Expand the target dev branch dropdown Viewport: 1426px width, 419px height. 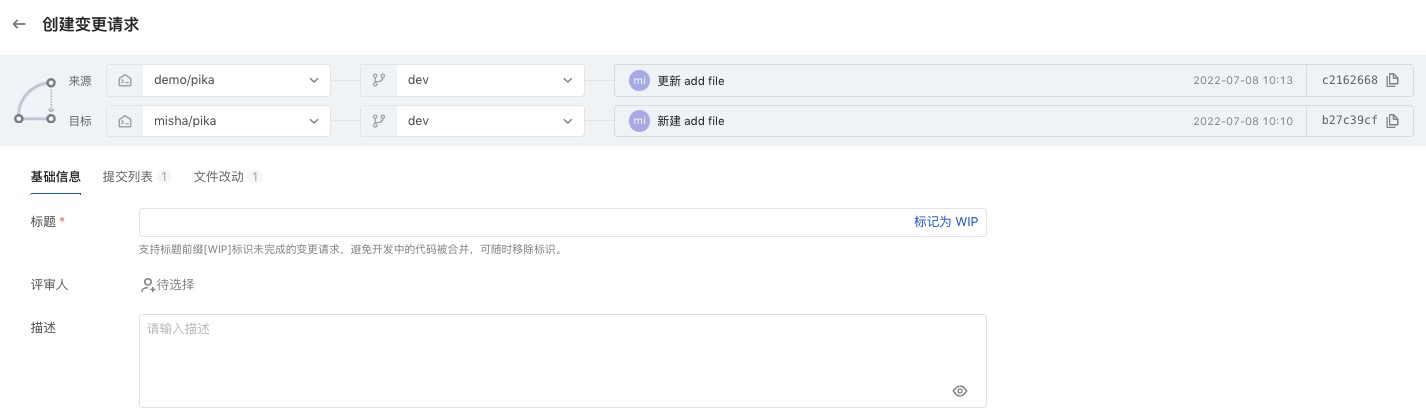click(490, 121)
